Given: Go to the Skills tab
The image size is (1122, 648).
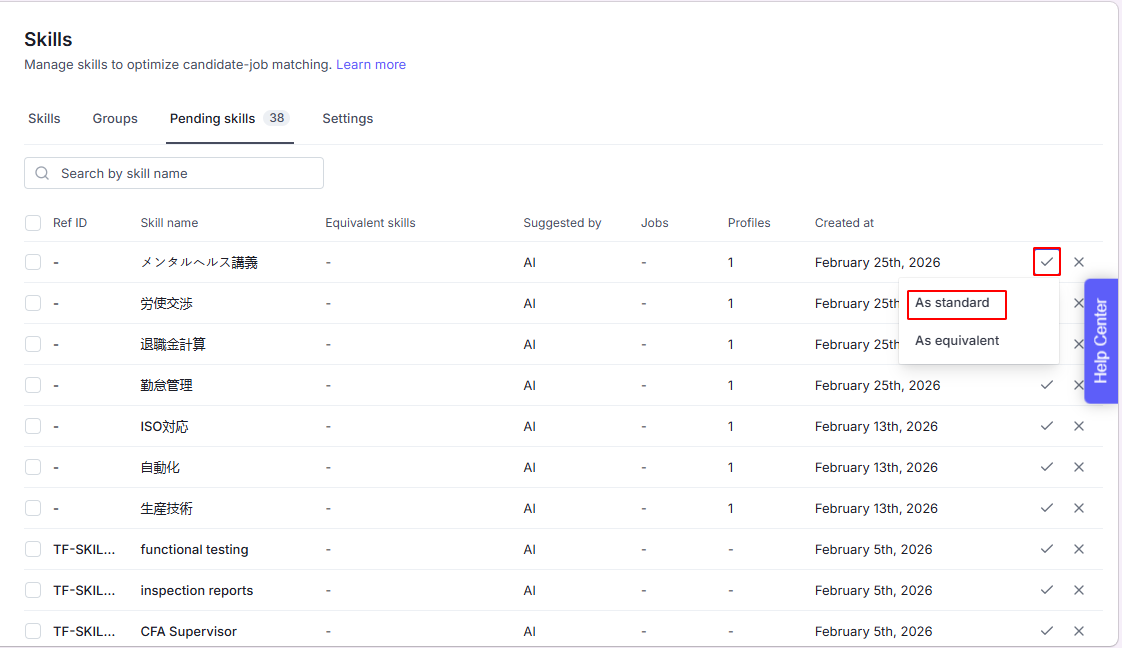Looking at the screenshot, I should (44, 119).
